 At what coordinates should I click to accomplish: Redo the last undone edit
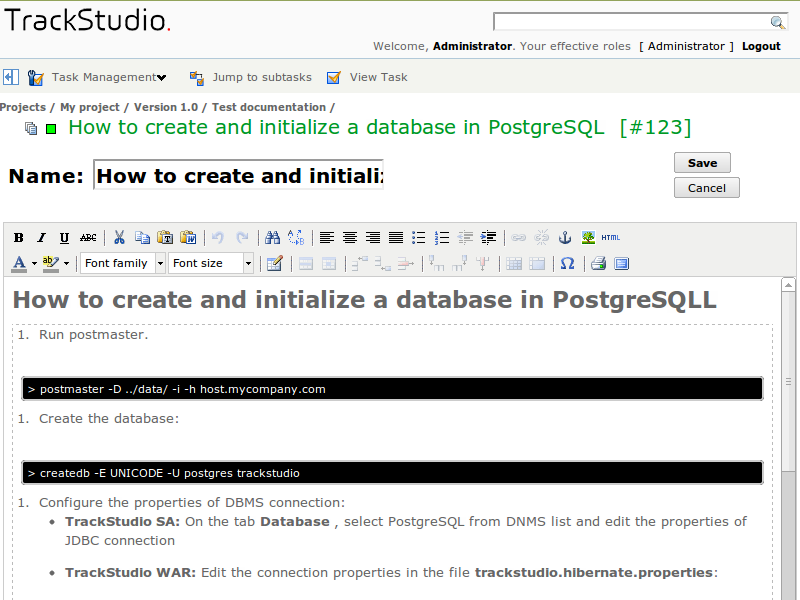242,237
